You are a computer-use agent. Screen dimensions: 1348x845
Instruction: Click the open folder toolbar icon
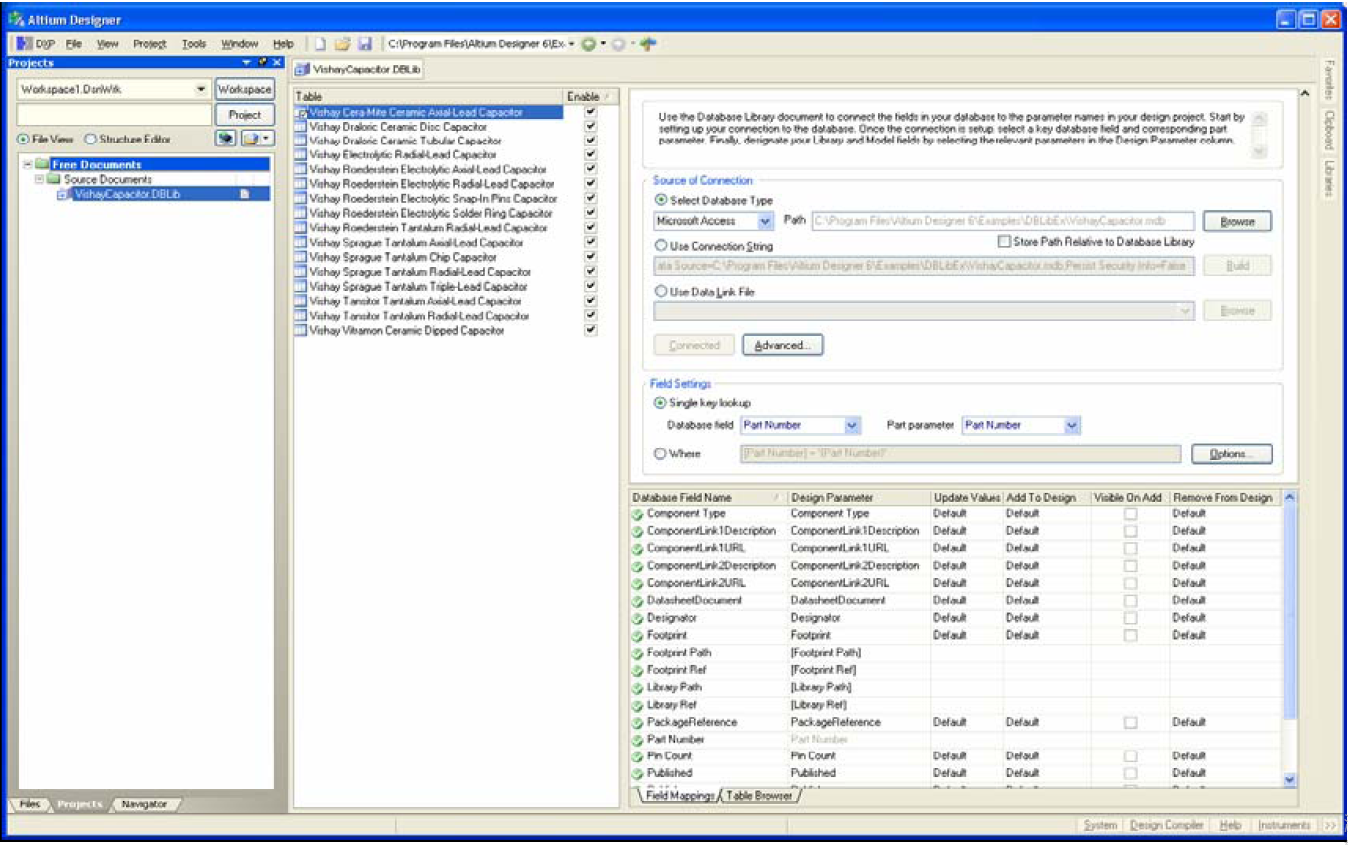[x=342, y=44]
